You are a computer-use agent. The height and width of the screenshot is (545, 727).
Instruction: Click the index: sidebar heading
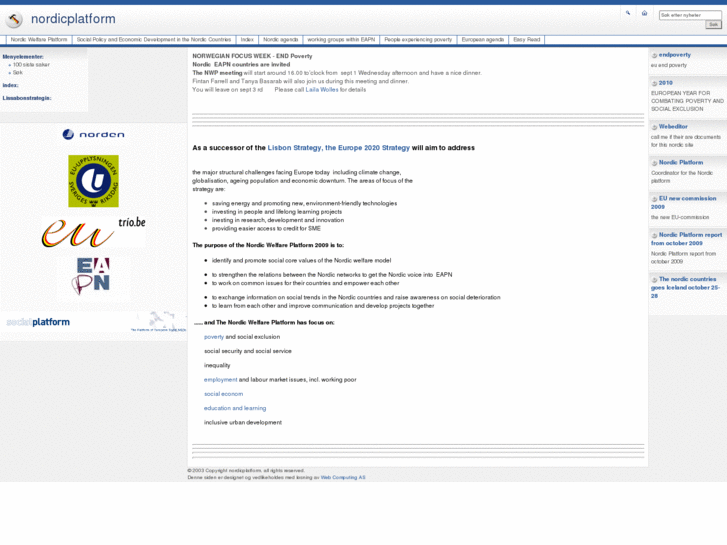pyautogui.click(x=10, y=85)
